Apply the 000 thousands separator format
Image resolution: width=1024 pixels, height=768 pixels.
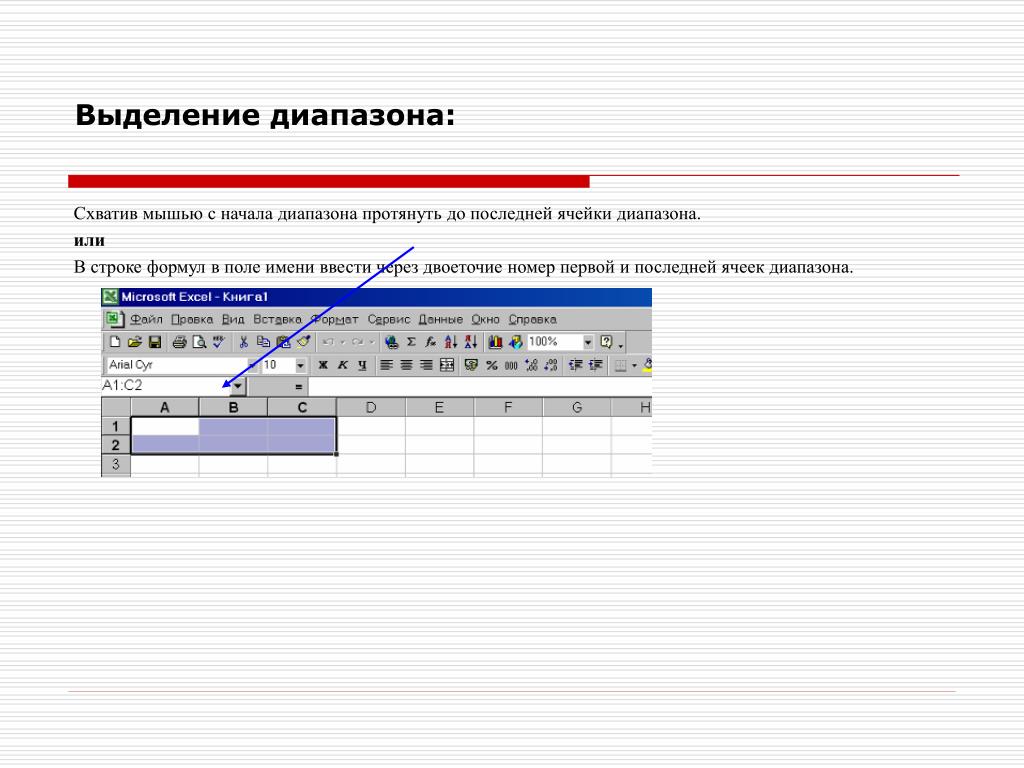[511, 365]
